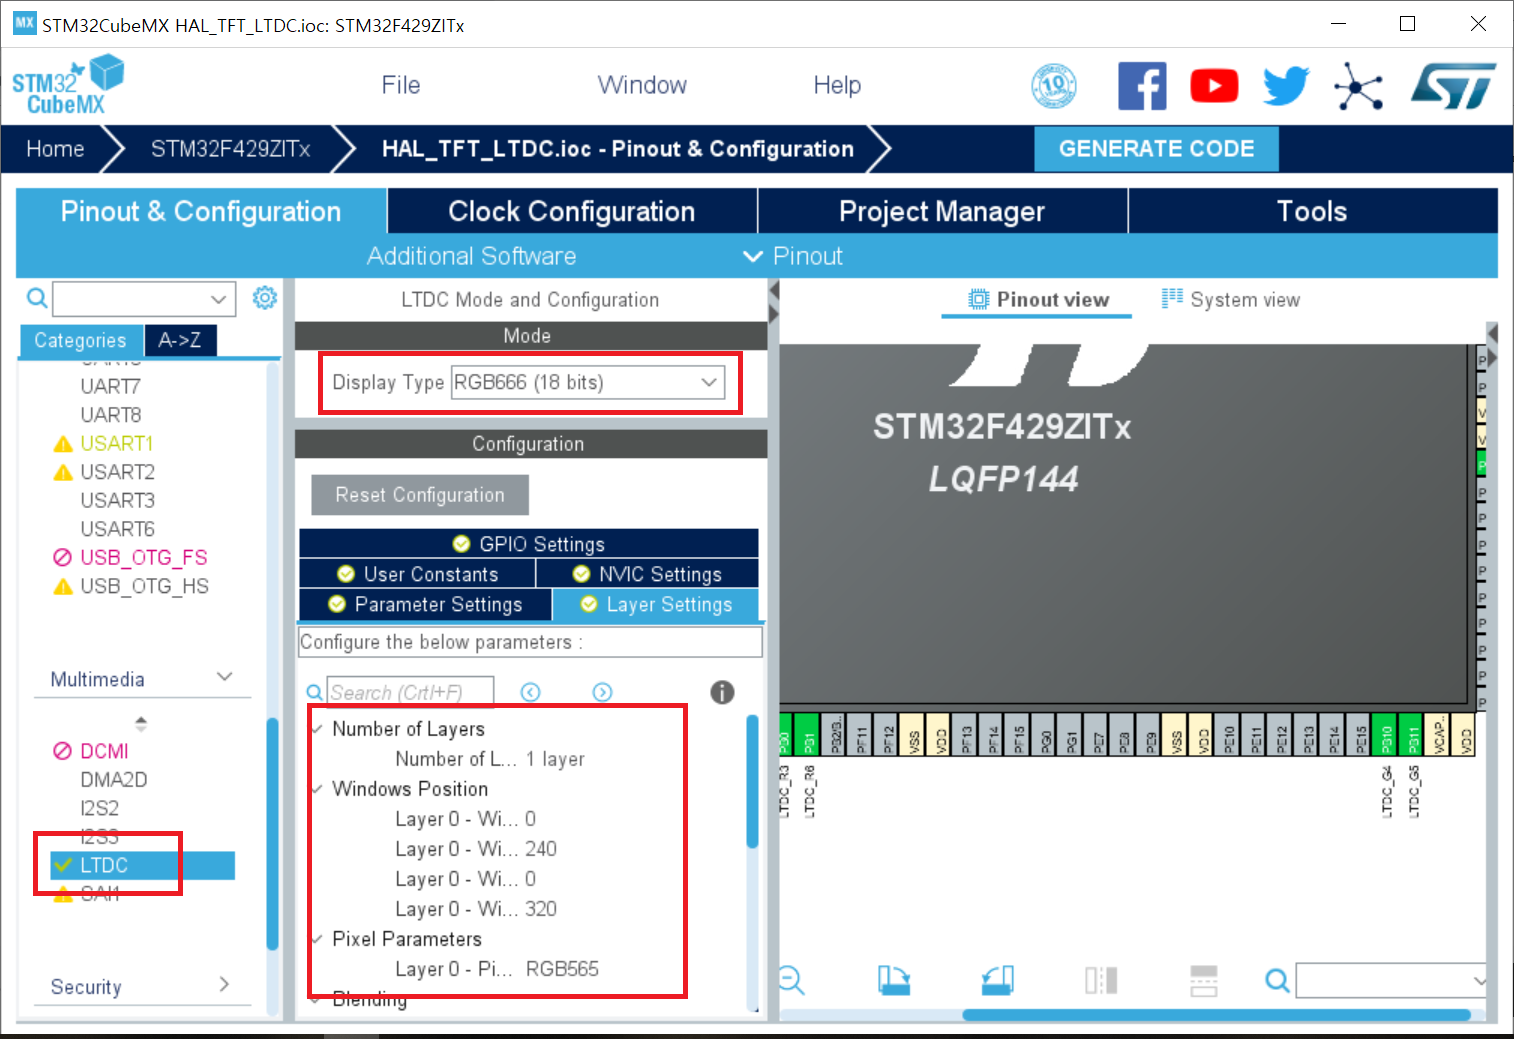Open the ST 10-year anniversary badge icon
1514x1039 pixels.
click(1054, 86)
